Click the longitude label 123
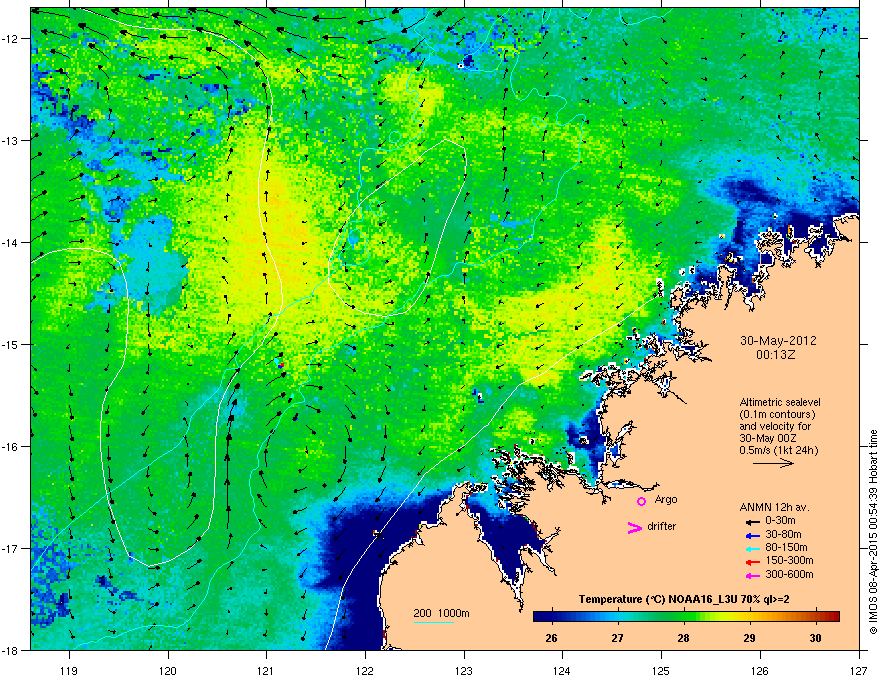The width and height of the screenshot is (880, 680). coord(464,670)
